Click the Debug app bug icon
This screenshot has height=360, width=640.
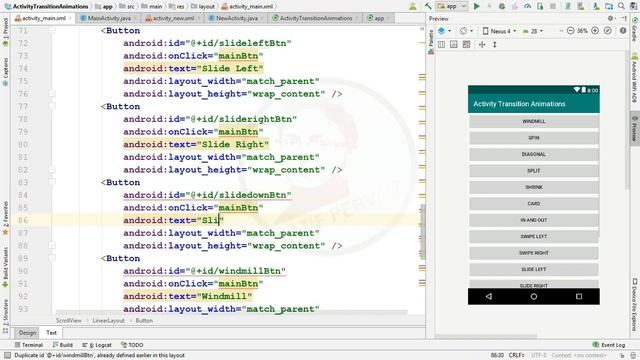[x=502, y=6]
